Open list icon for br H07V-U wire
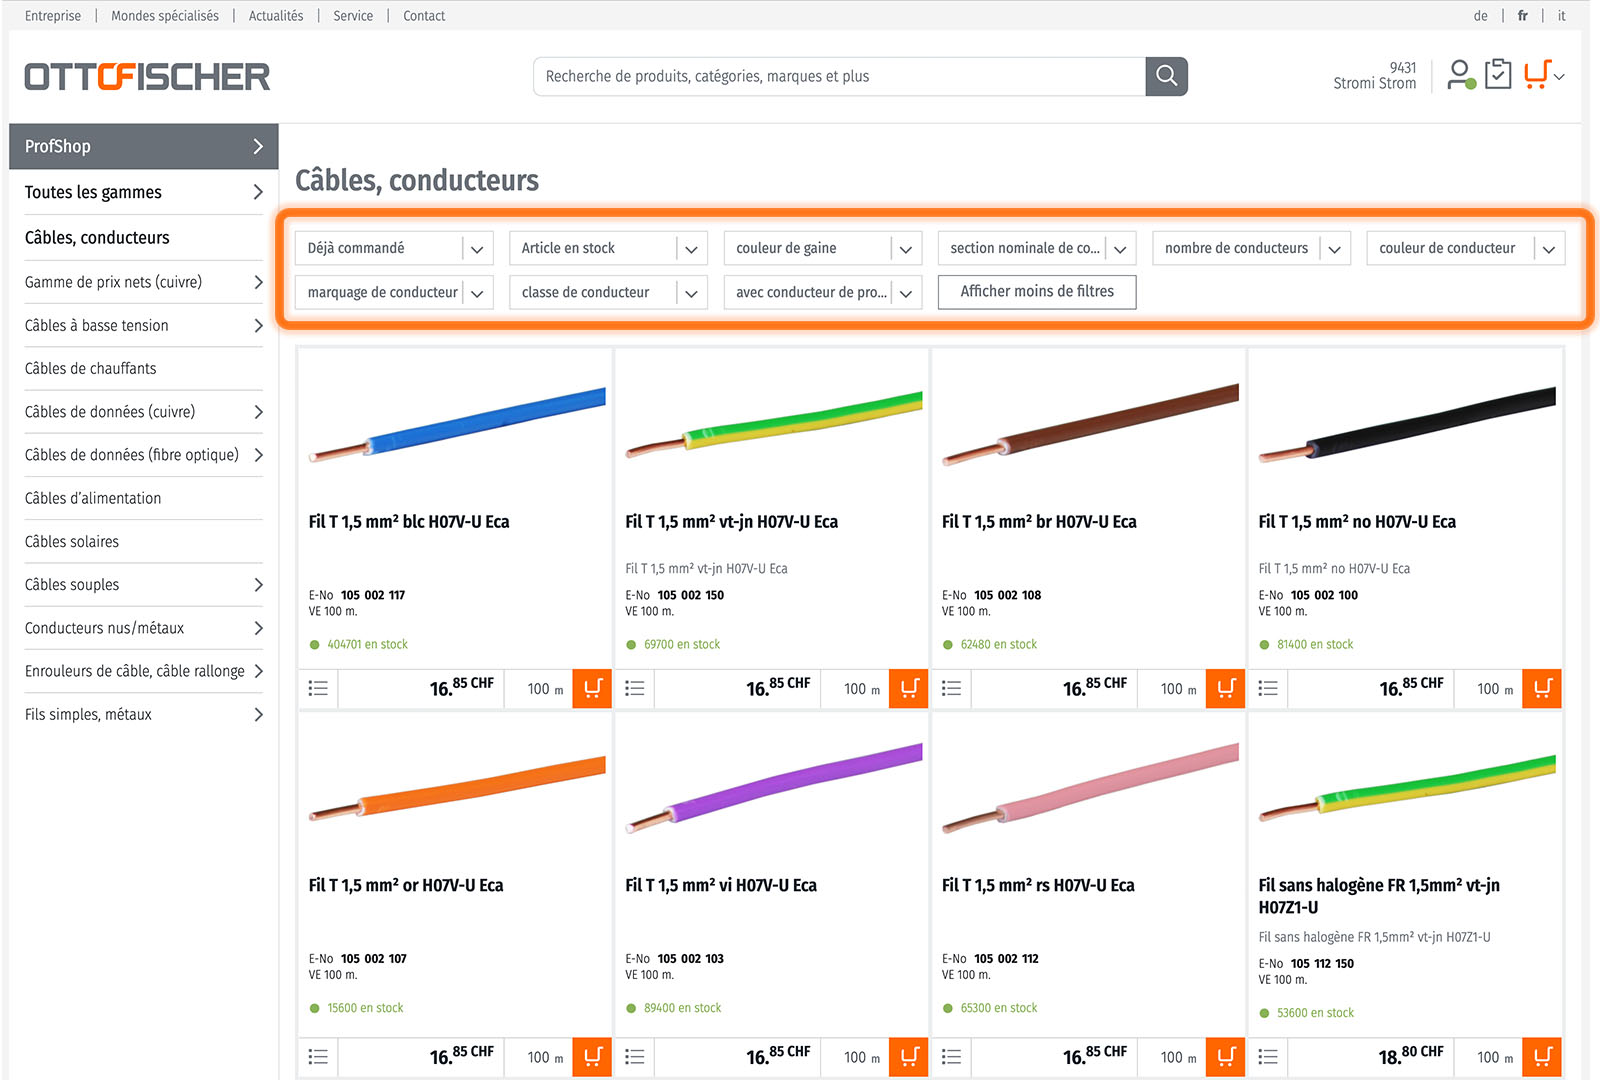The height and width of the screenshot is (1080, 1600). 951,689
